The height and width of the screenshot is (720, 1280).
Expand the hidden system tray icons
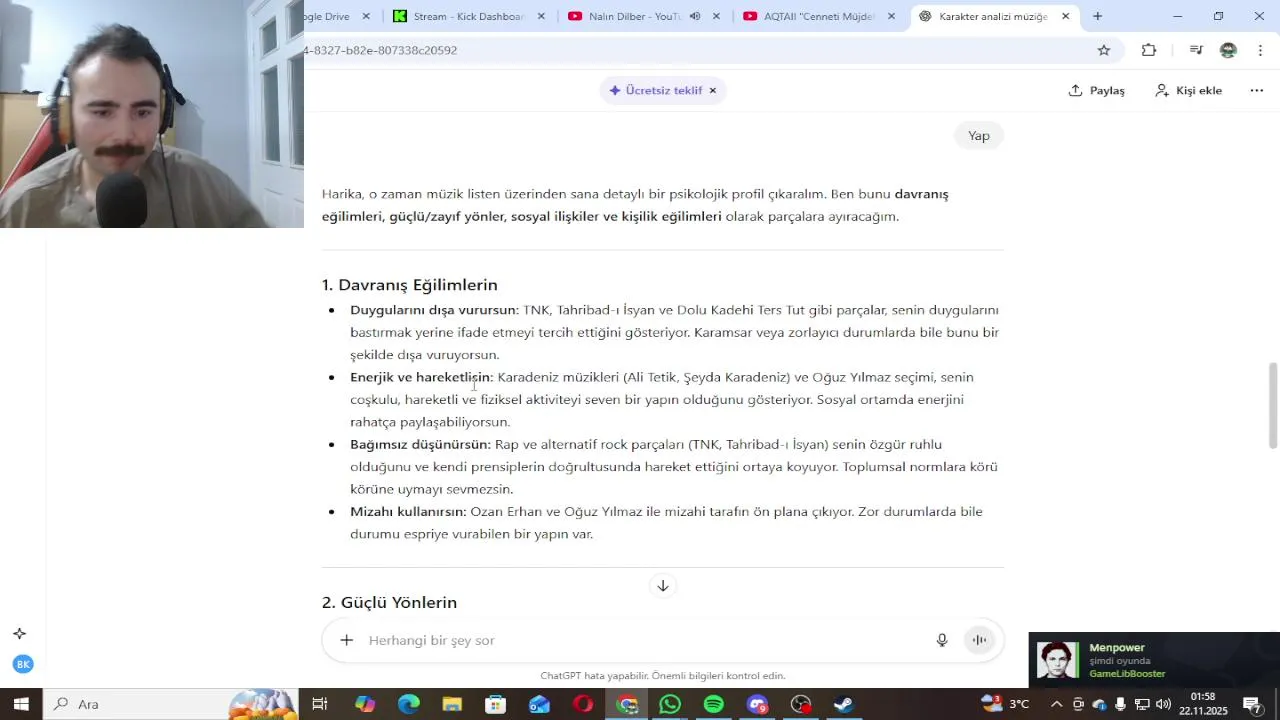click(x=1056, y=704)
